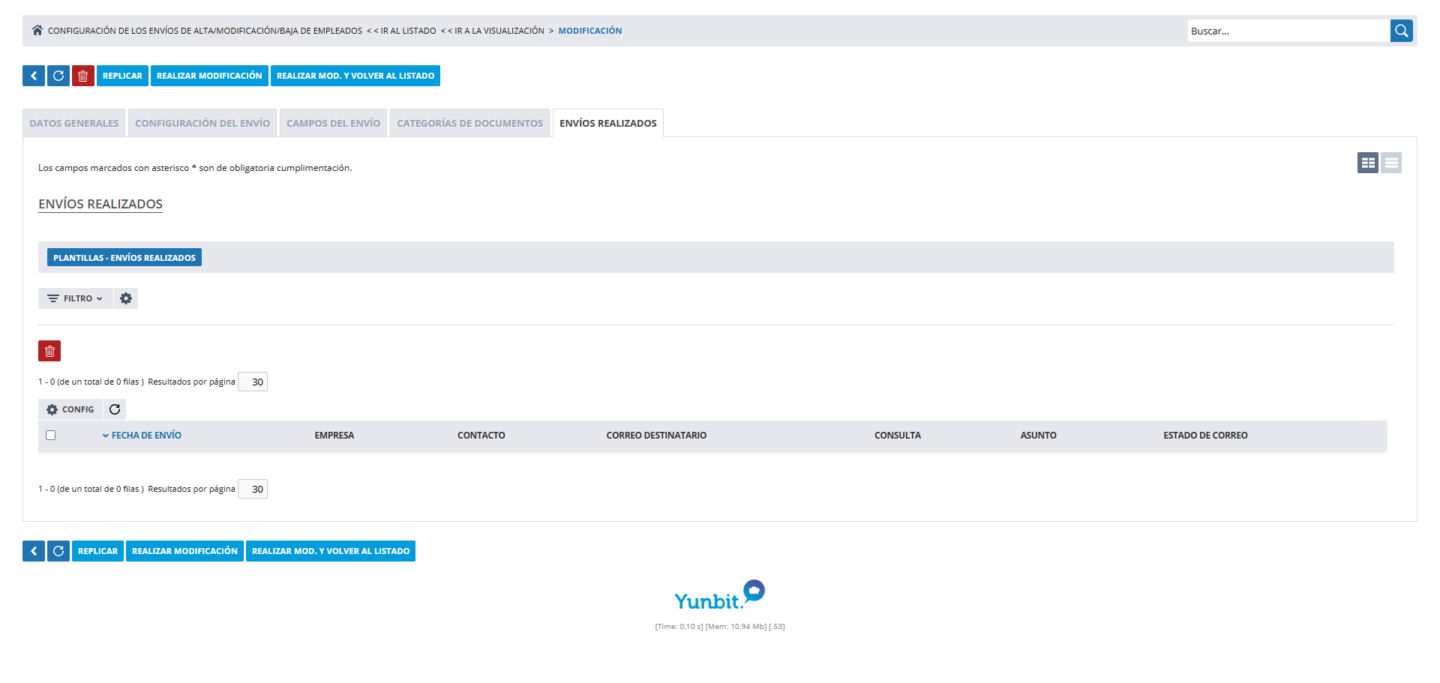Sort by Fecha de Envío column
1440x683 pixels.
[x=146, y=435]
